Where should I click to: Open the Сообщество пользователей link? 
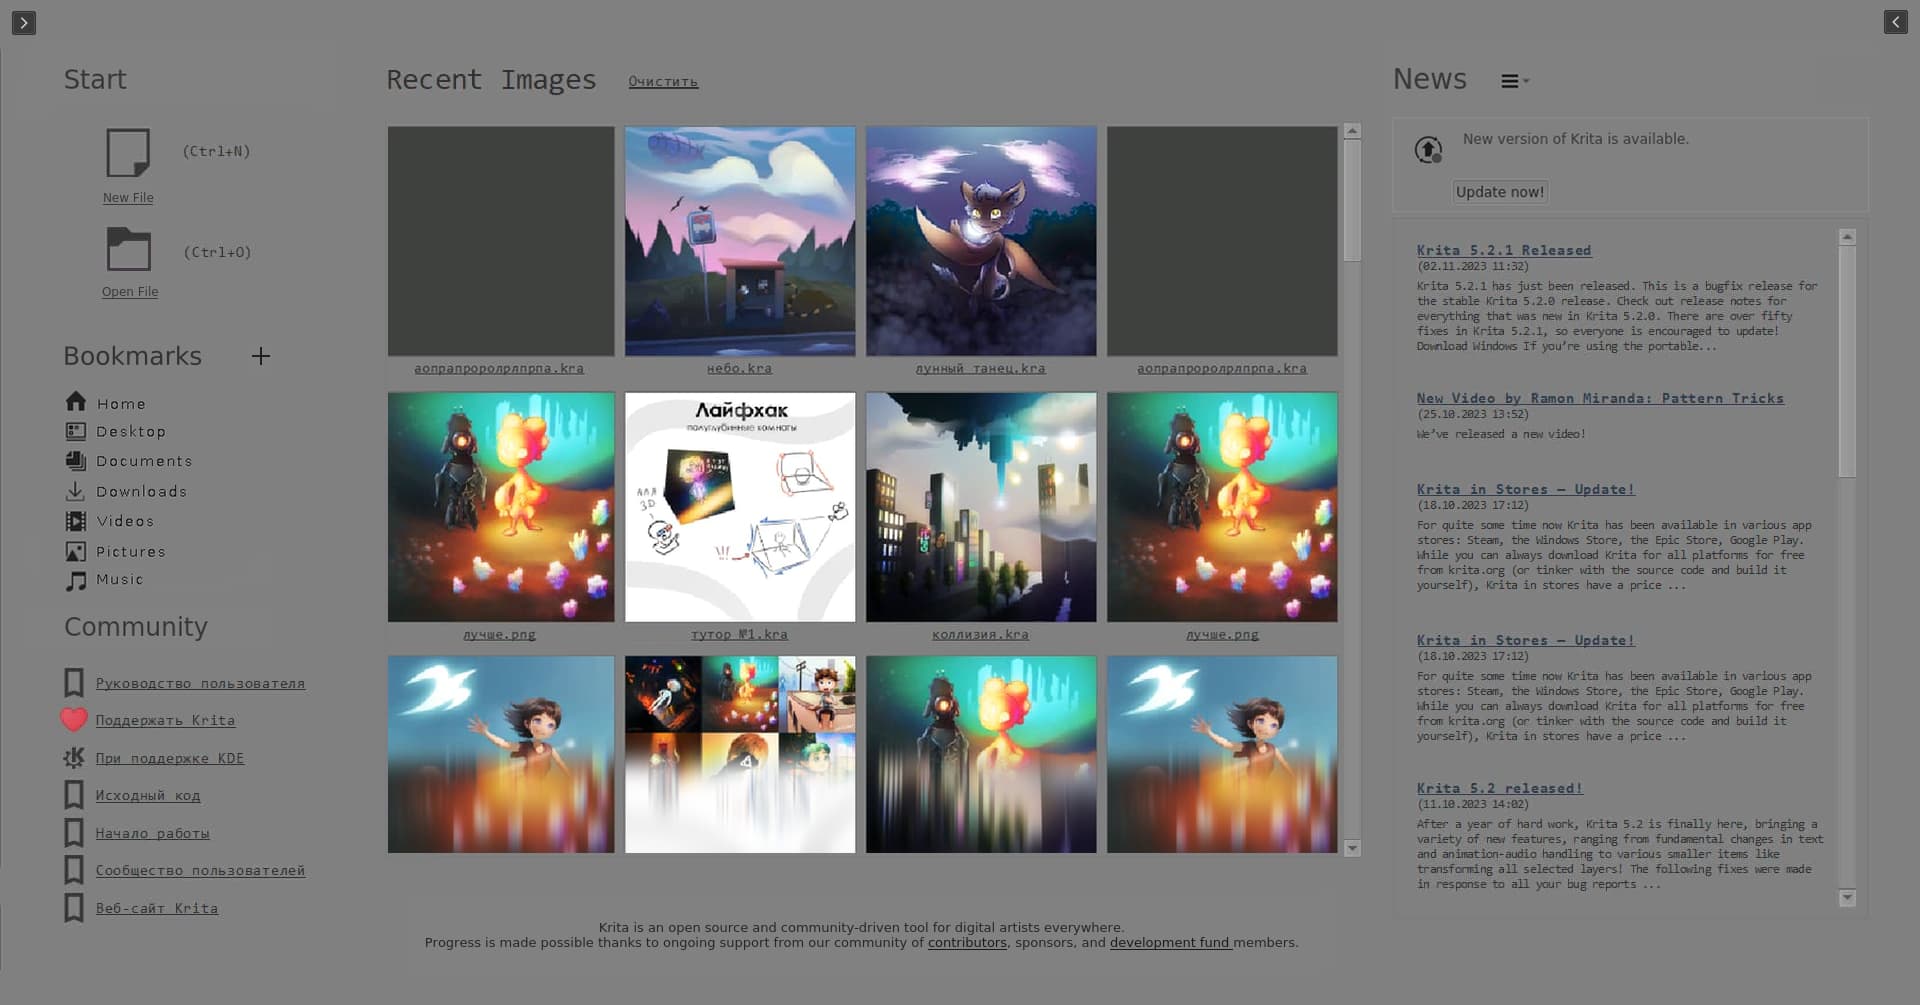[200, 871]
